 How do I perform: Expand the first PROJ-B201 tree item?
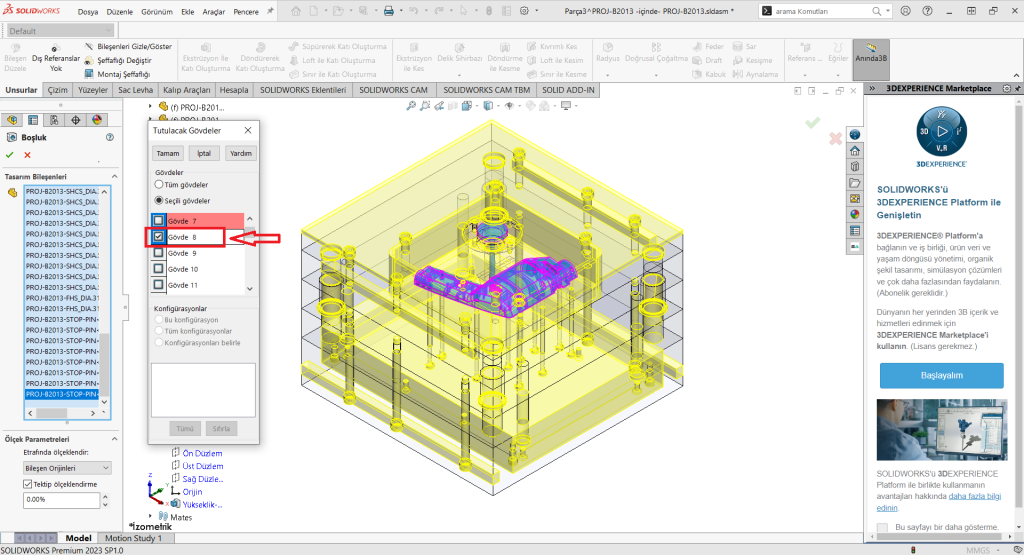[x=150, y=106]
